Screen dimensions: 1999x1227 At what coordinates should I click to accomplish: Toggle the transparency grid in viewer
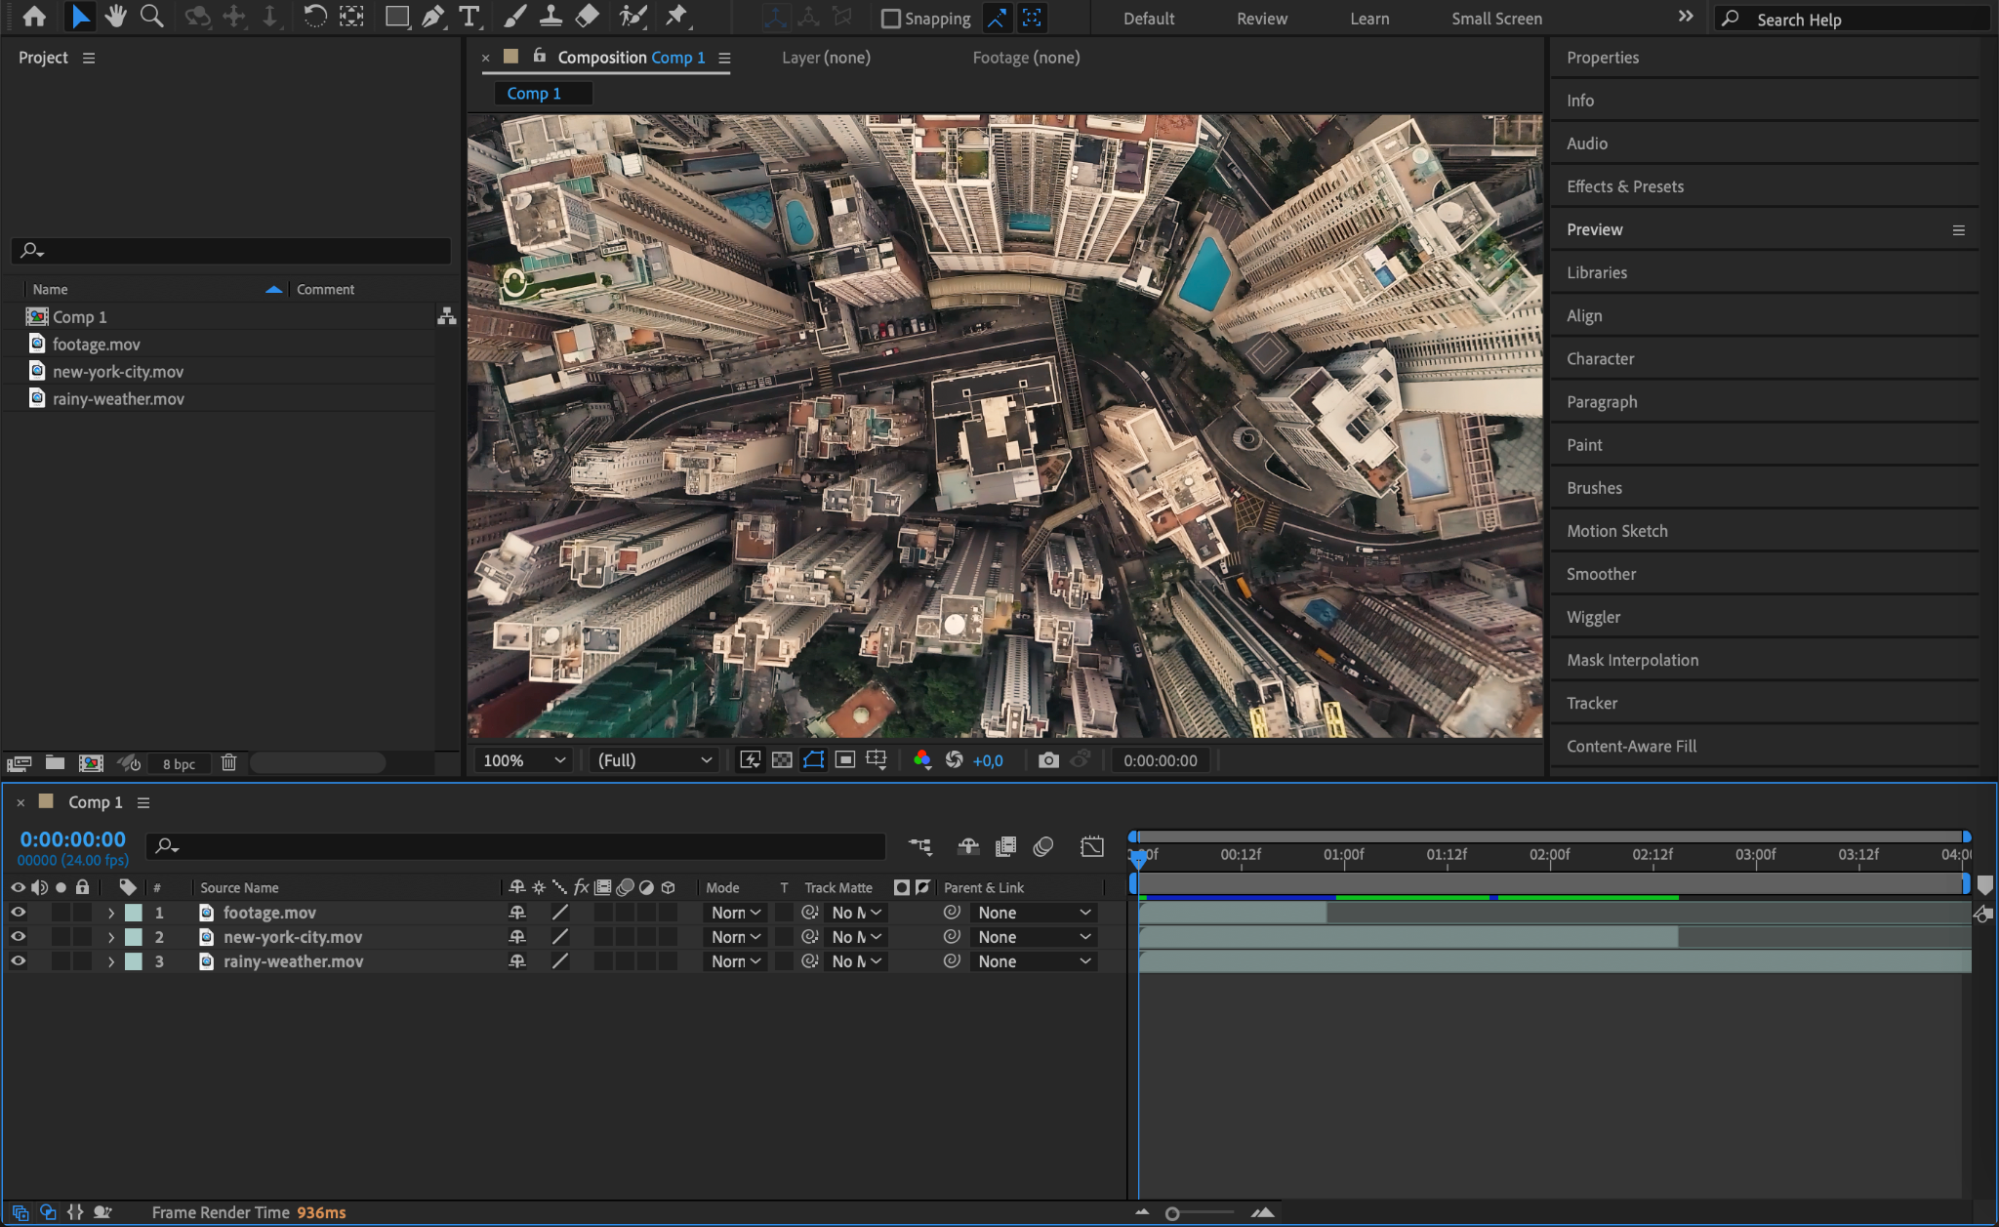point(782,760)
